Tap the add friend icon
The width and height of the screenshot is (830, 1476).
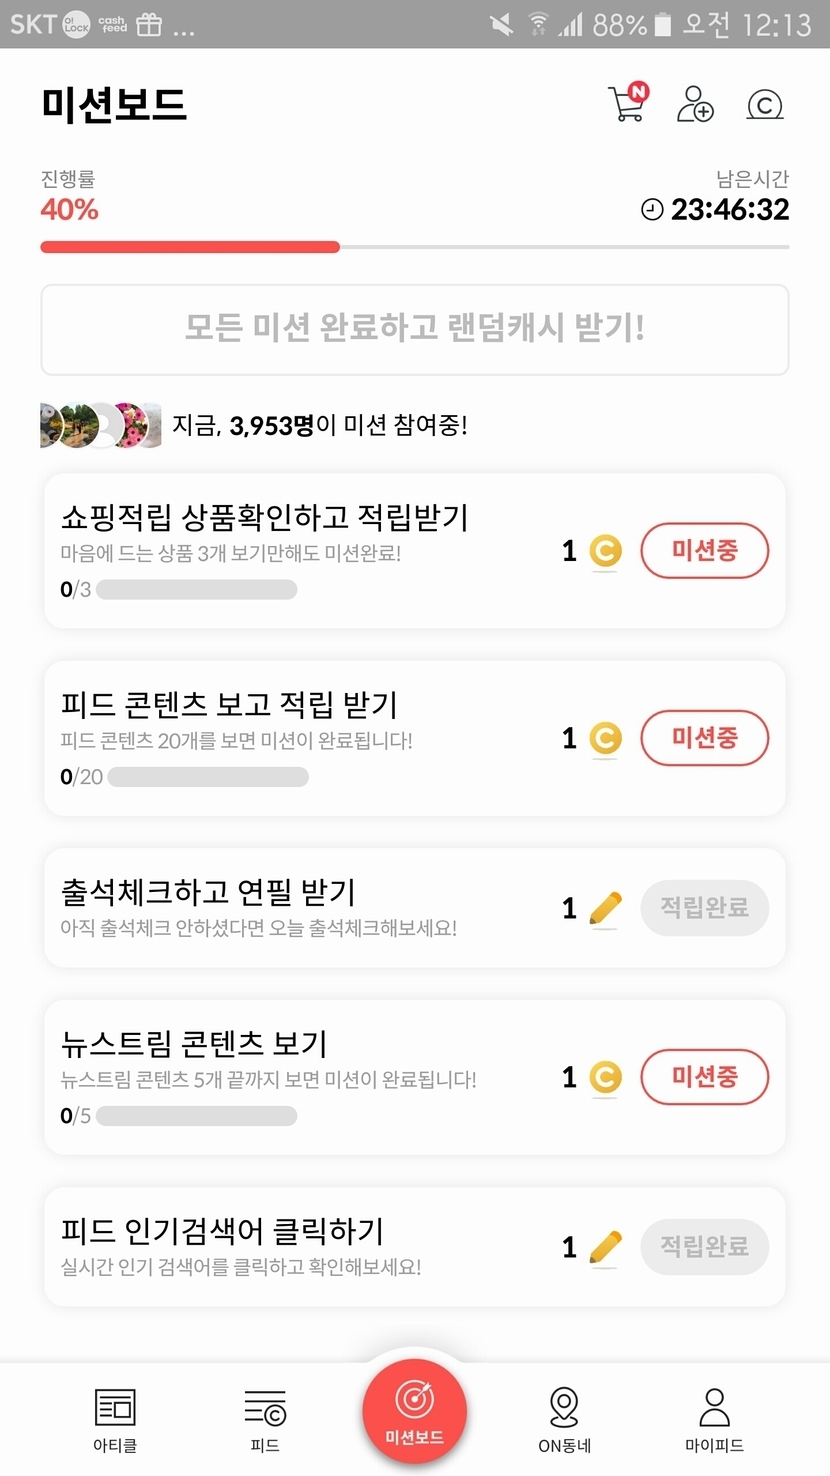pyautogui.click(x=695, y=104)
